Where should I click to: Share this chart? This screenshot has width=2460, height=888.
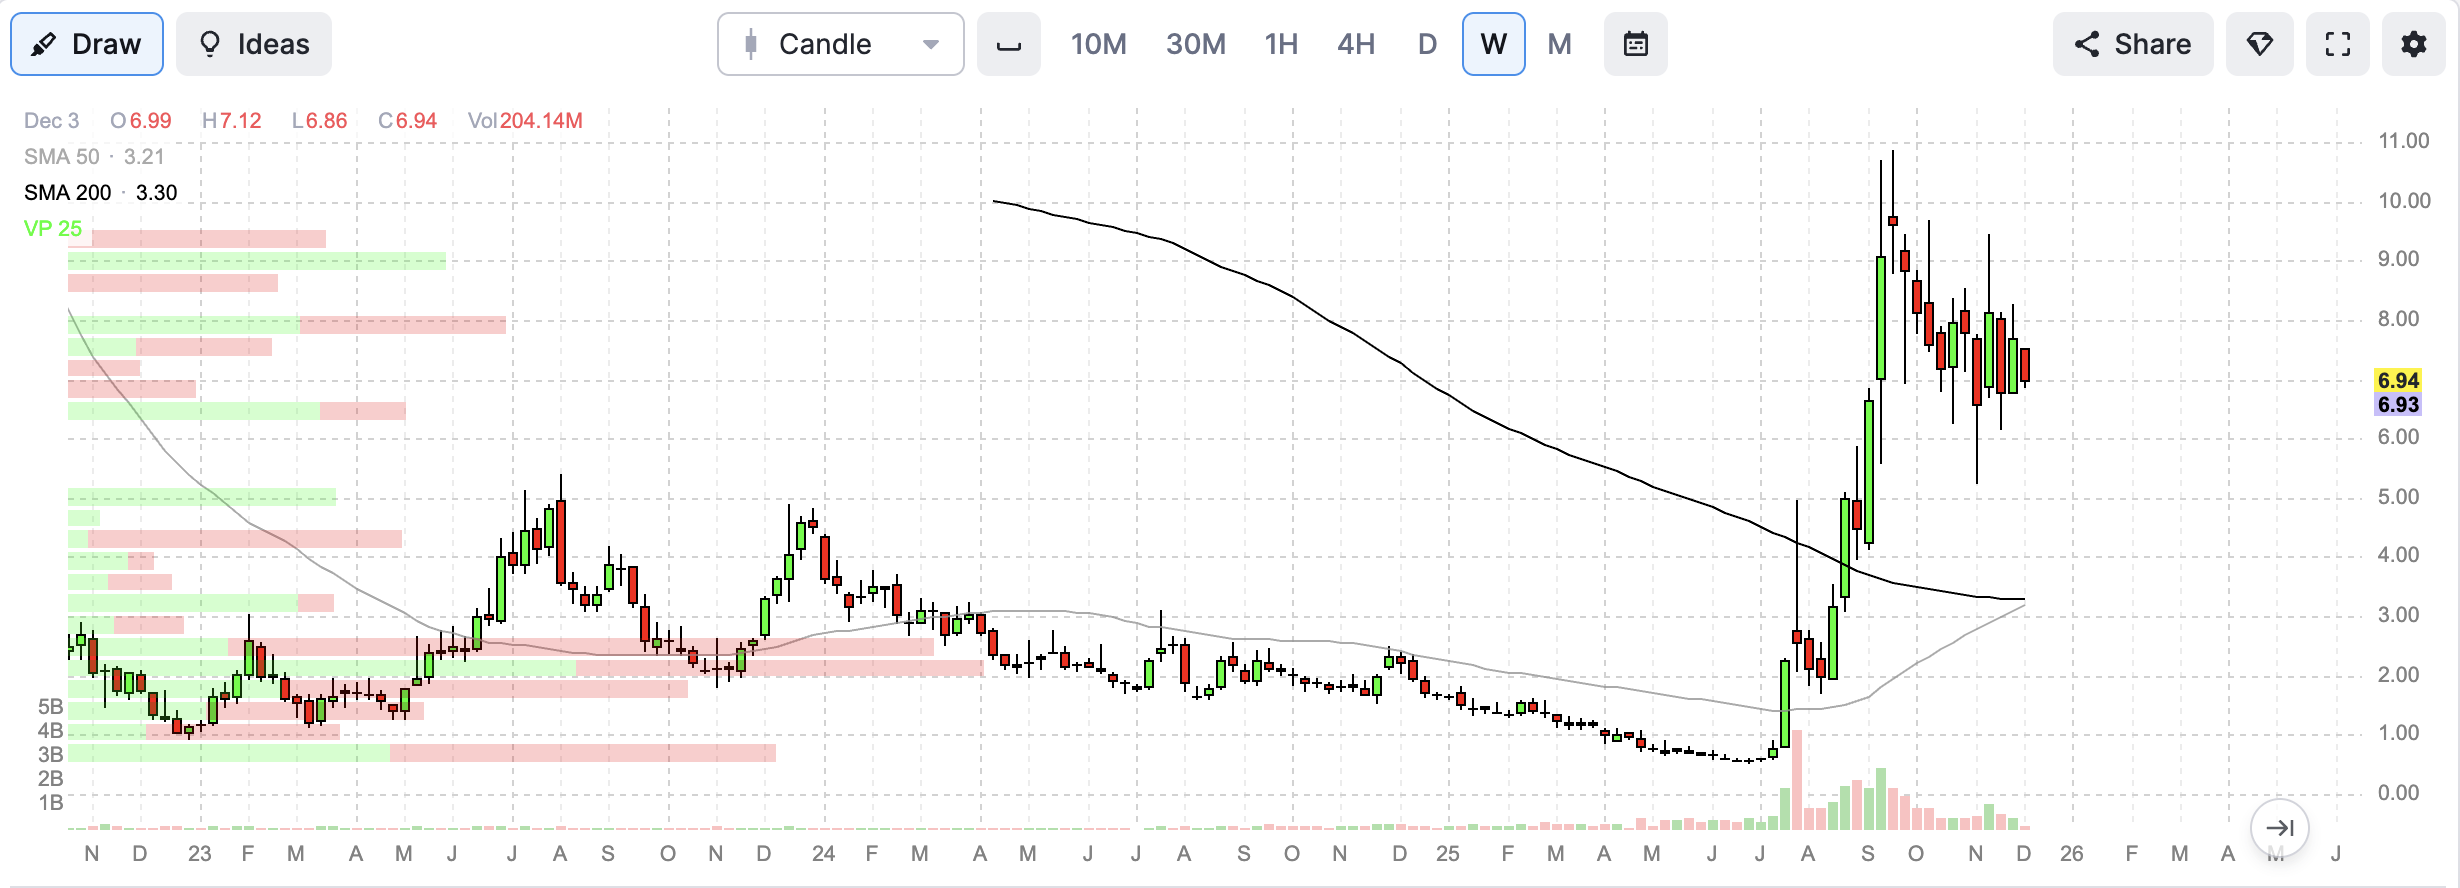tap(2133, 44)
